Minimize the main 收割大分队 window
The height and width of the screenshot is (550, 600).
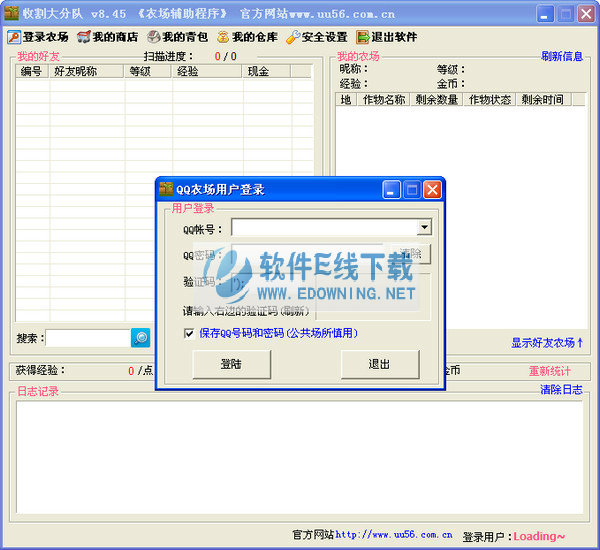pos(545,15)
